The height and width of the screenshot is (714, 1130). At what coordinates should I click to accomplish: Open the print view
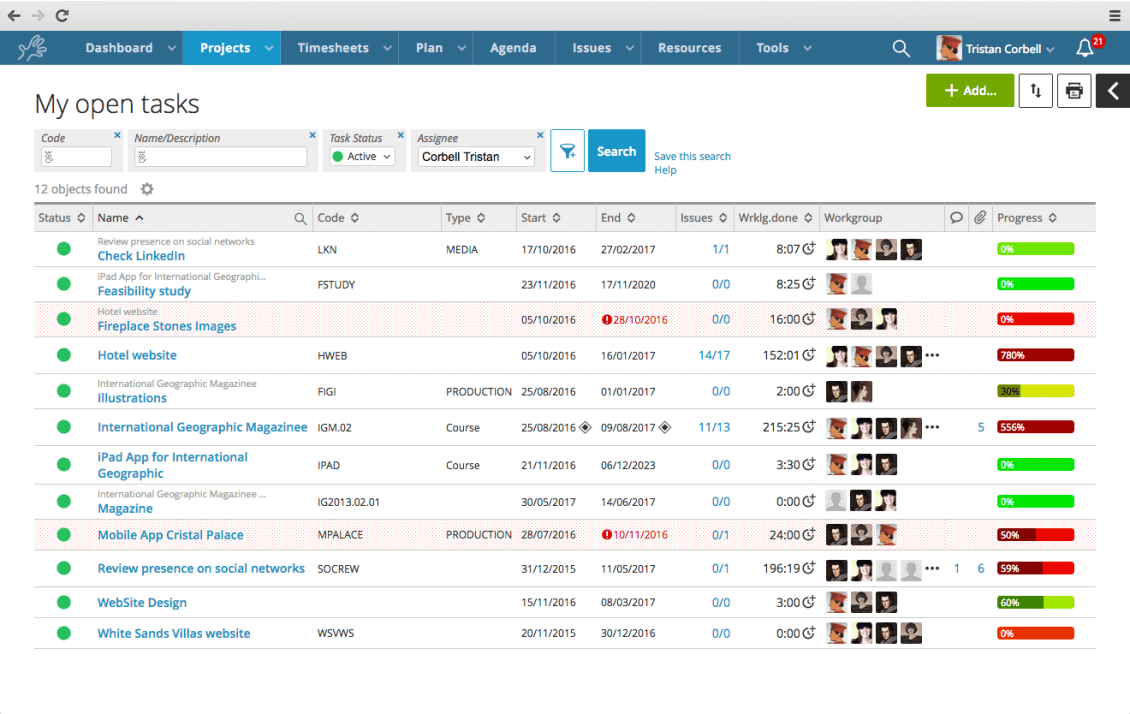pyautogui.click(x=1074, y=91)
